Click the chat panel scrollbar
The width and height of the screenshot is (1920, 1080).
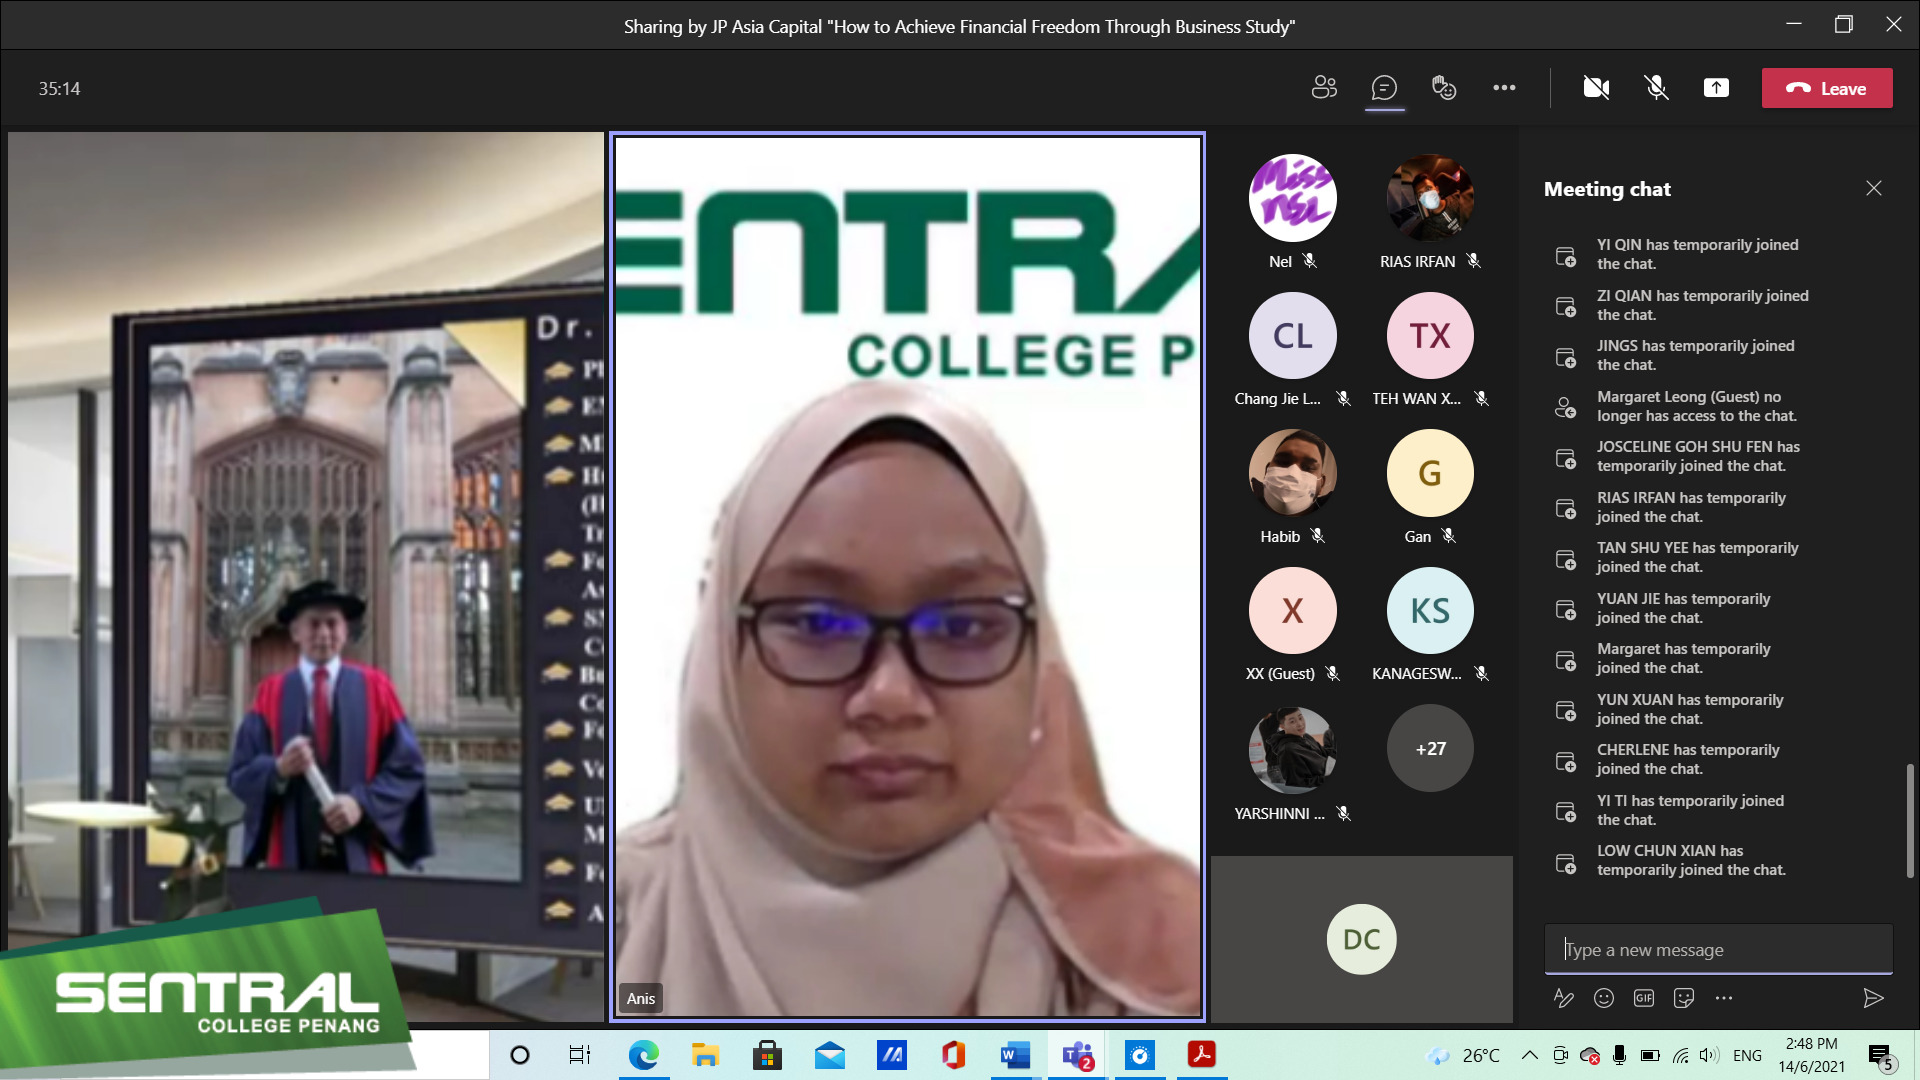[x=1910, y=820]
